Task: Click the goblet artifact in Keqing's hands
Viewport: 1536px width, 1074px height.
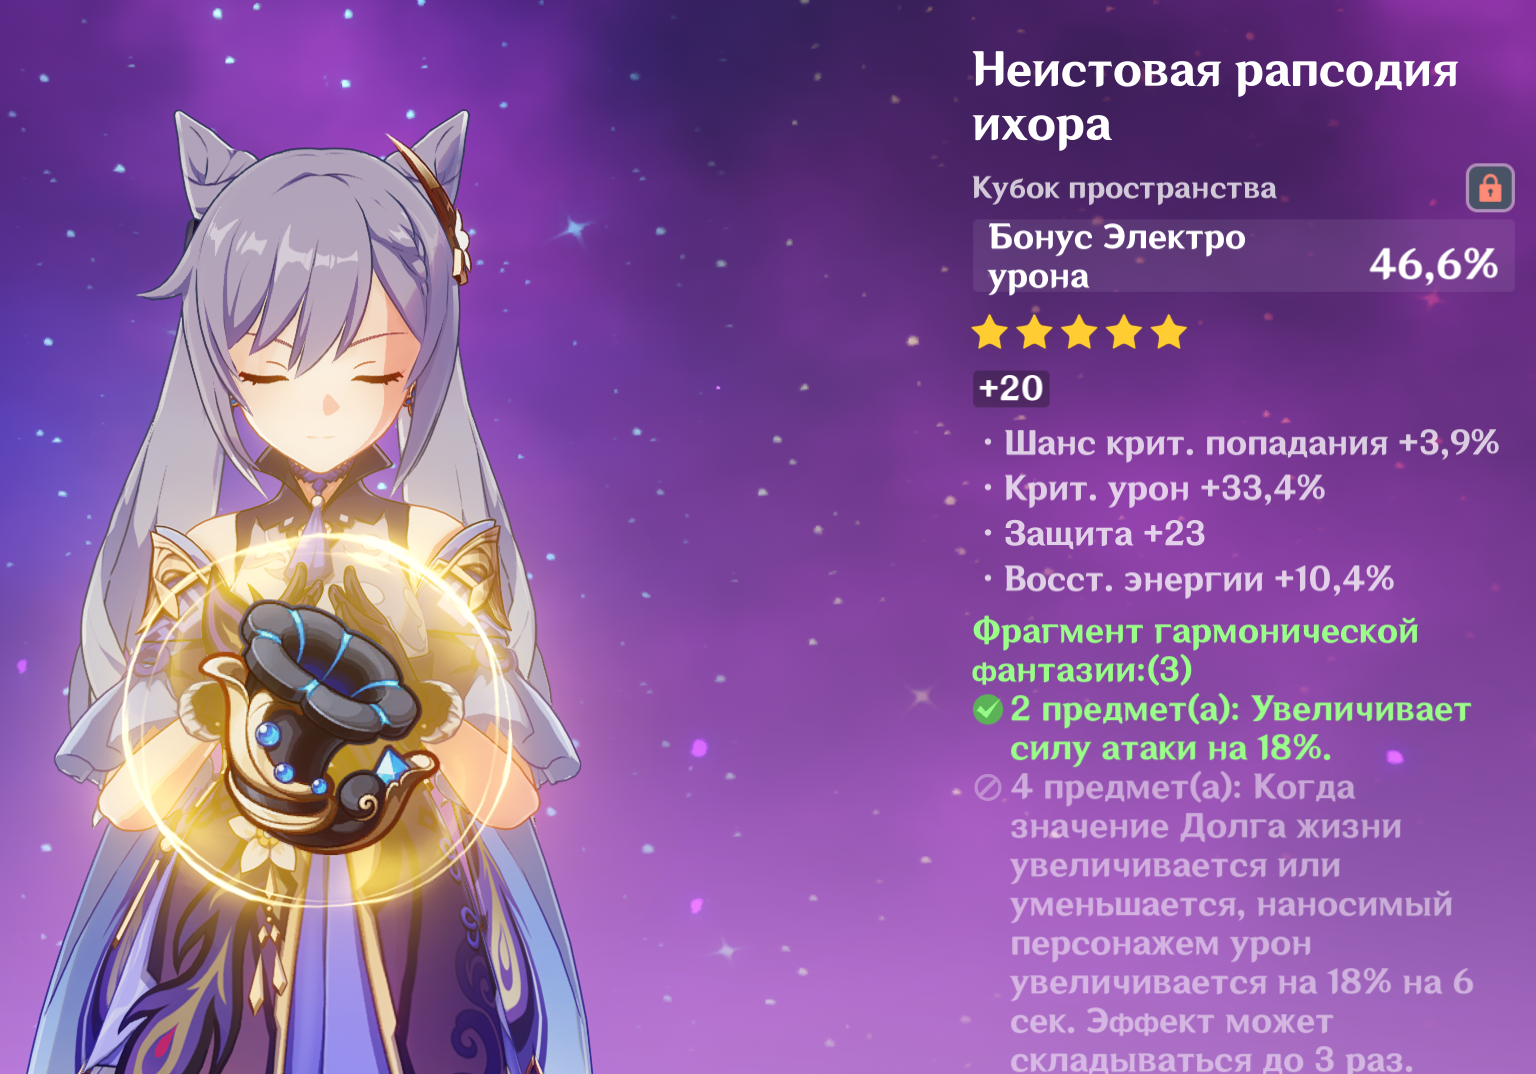Action: pyautogui.click(x=320, y=722)
